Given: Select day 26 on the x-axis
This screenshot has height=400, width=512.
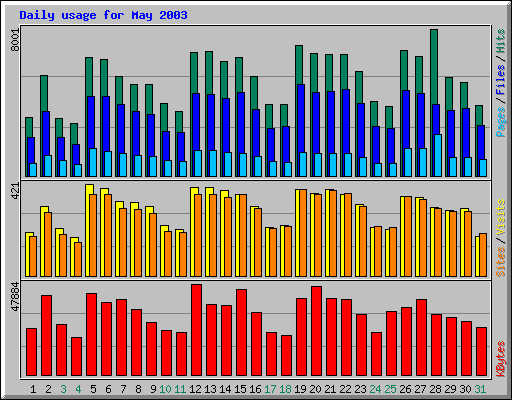Looking at the screenshot, I should pos(405,389).
